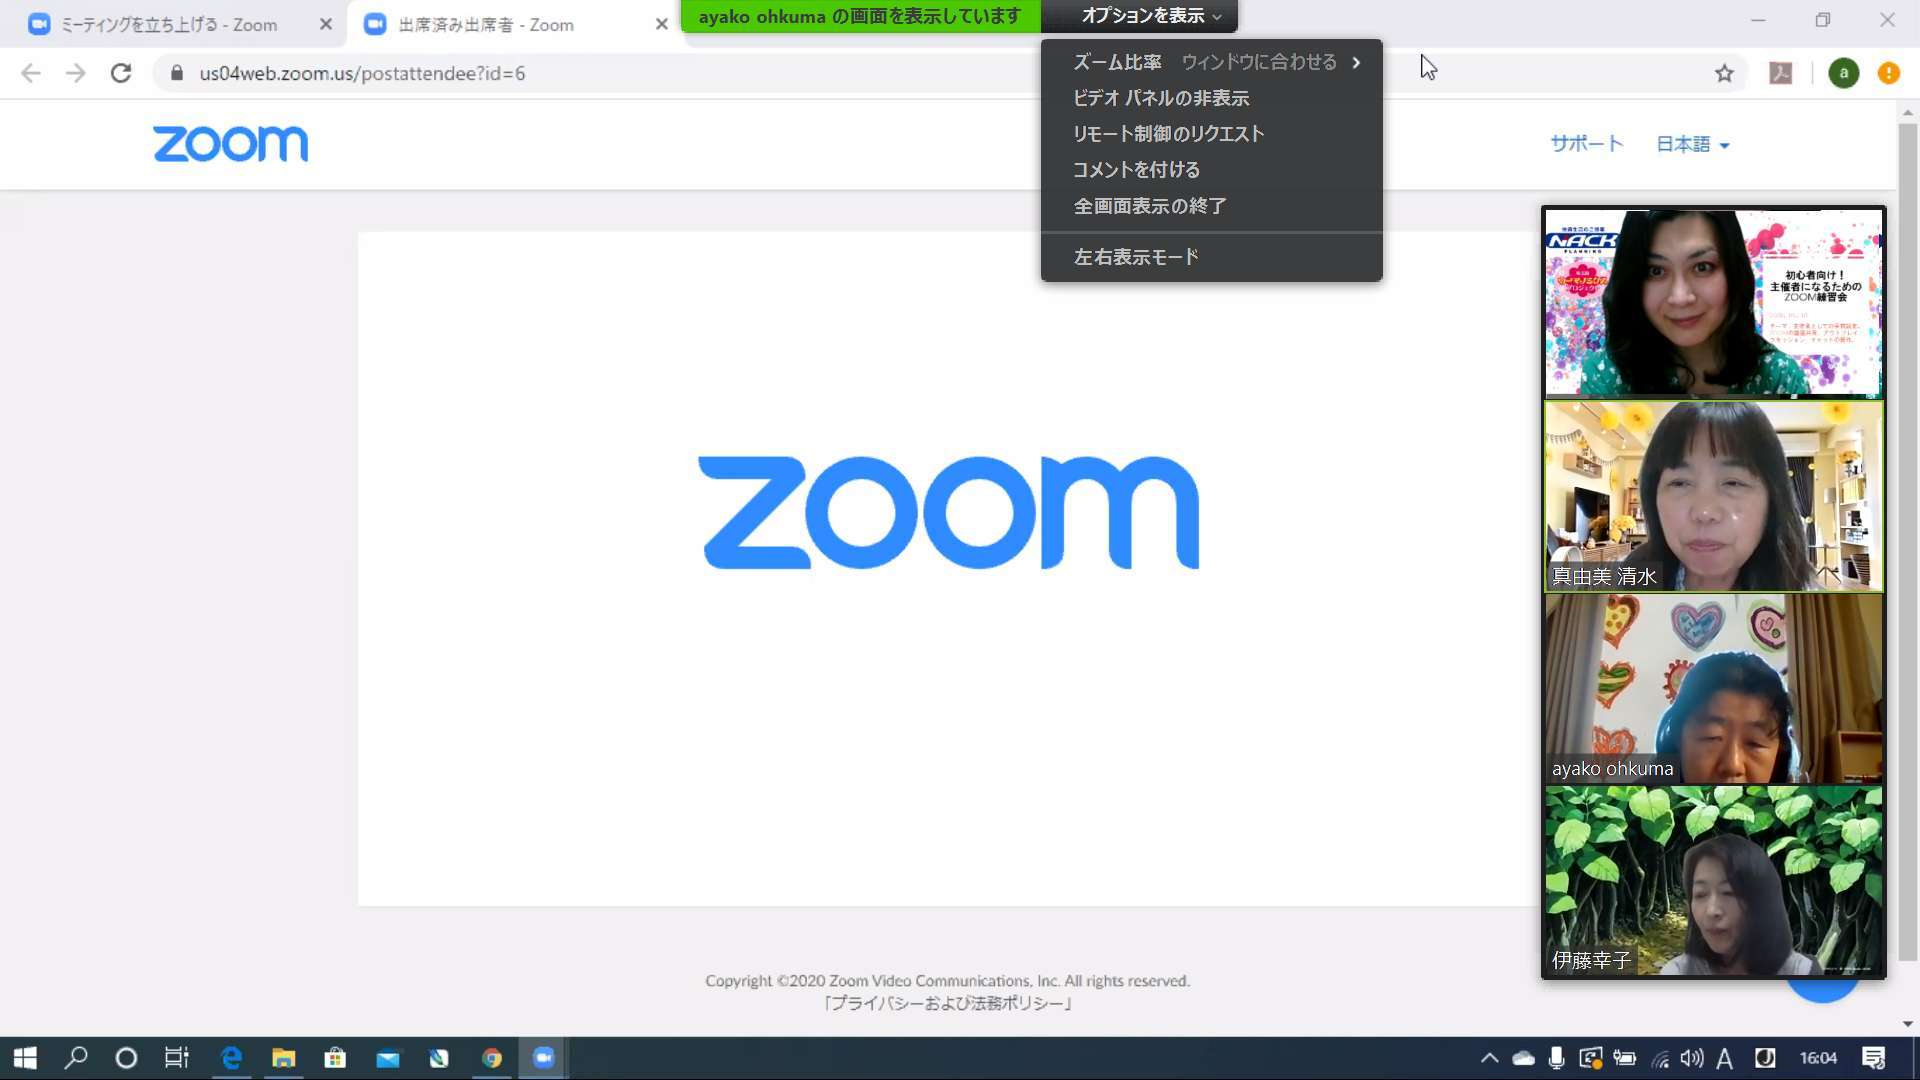
Task: Expand the ズーム比率 submenu arrow
Action: click(1356, 62)
